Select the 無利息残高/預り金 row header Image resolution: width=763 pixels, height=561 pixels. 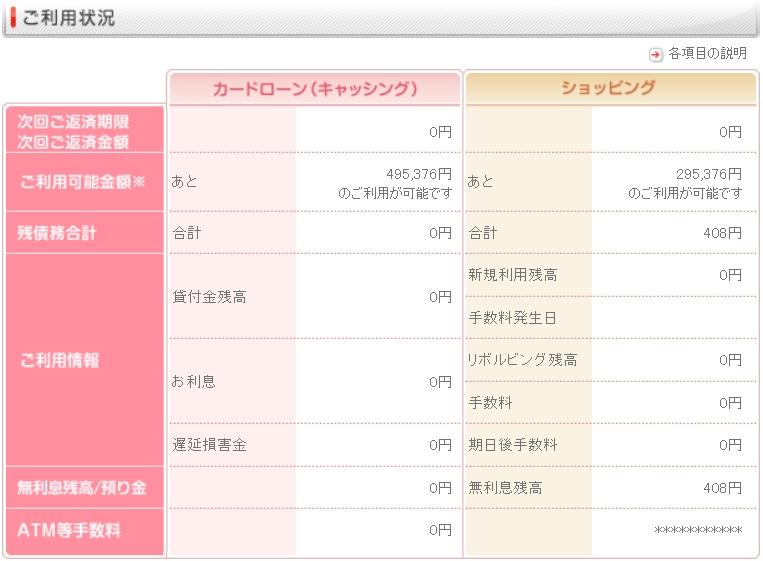point(82,488)
